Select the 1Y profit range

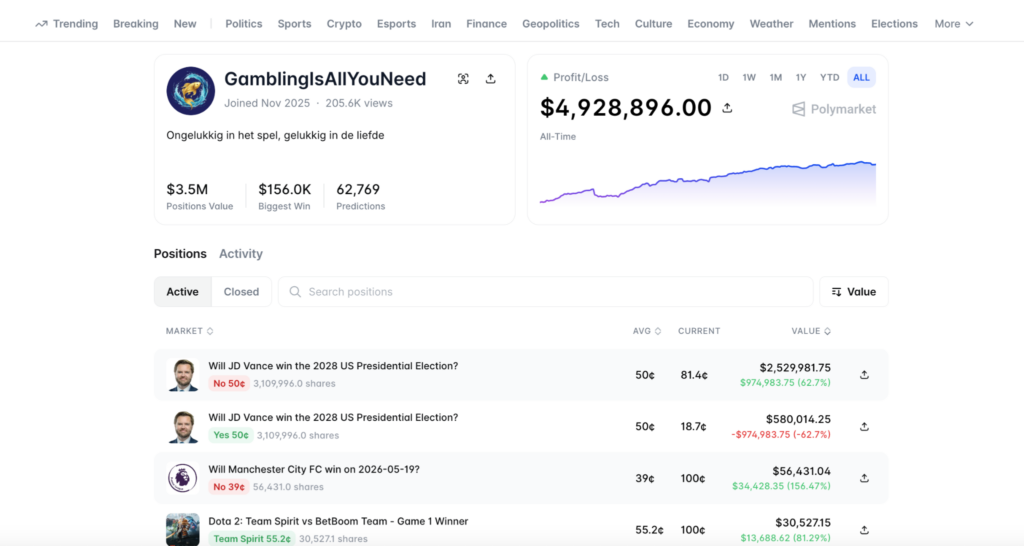tap(801, 77)
